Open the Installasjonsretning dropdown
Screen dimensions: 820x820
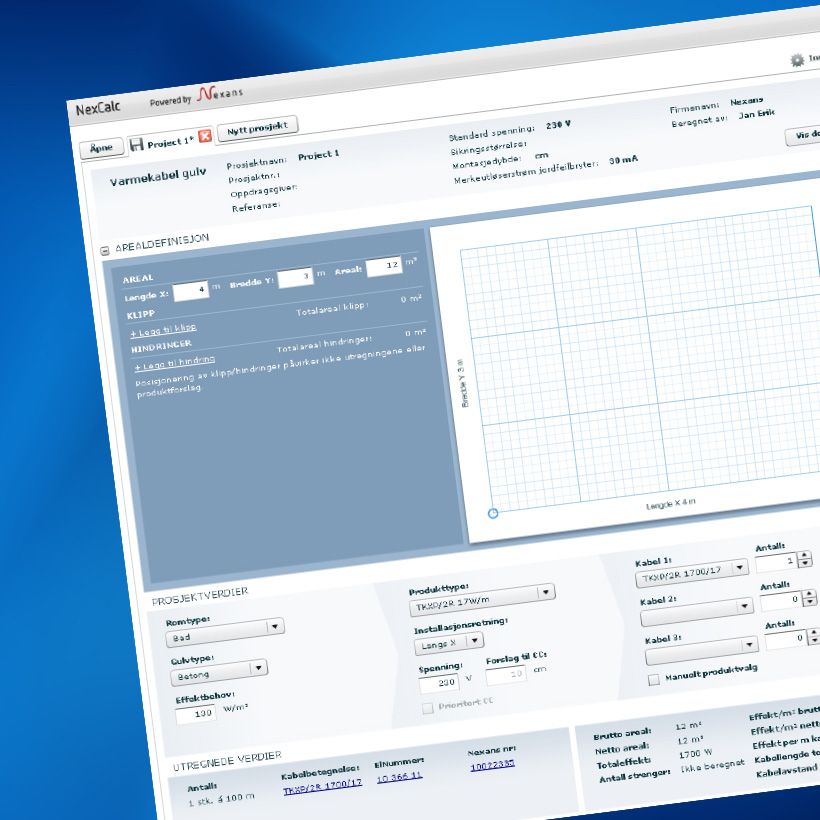449,643
